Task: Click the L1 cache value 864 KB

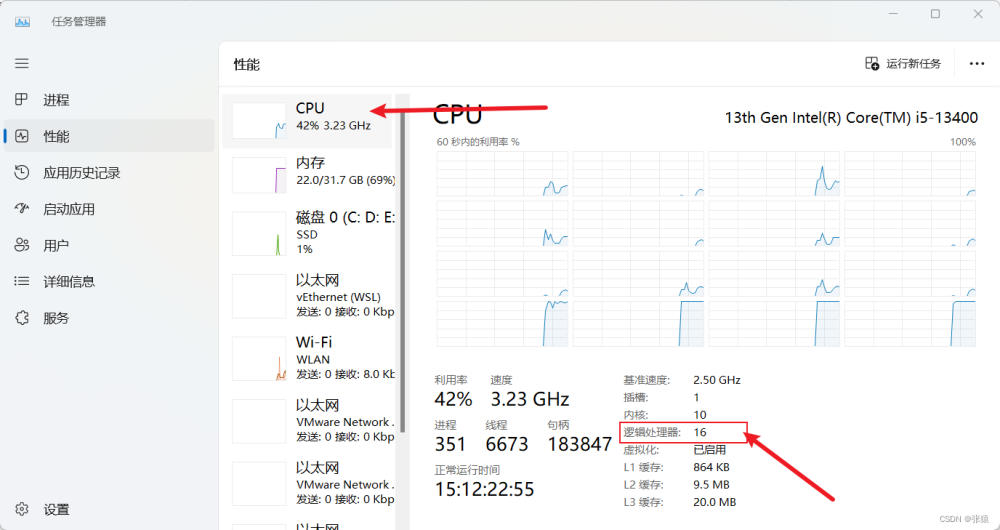Action: [x=711, y=467]
